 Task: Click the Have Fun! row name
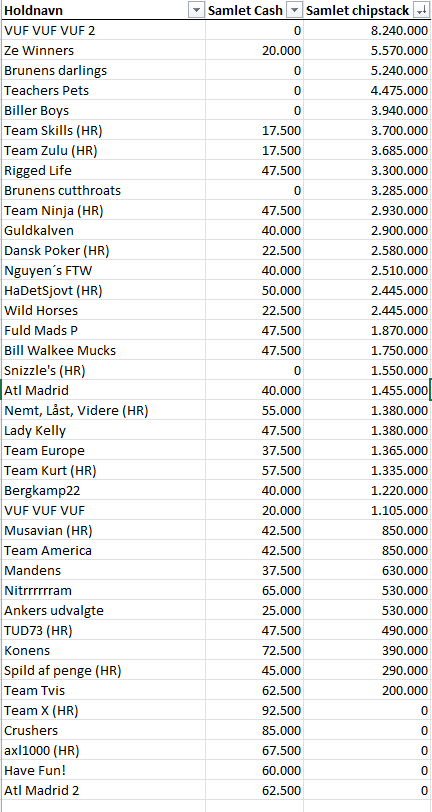103,770
